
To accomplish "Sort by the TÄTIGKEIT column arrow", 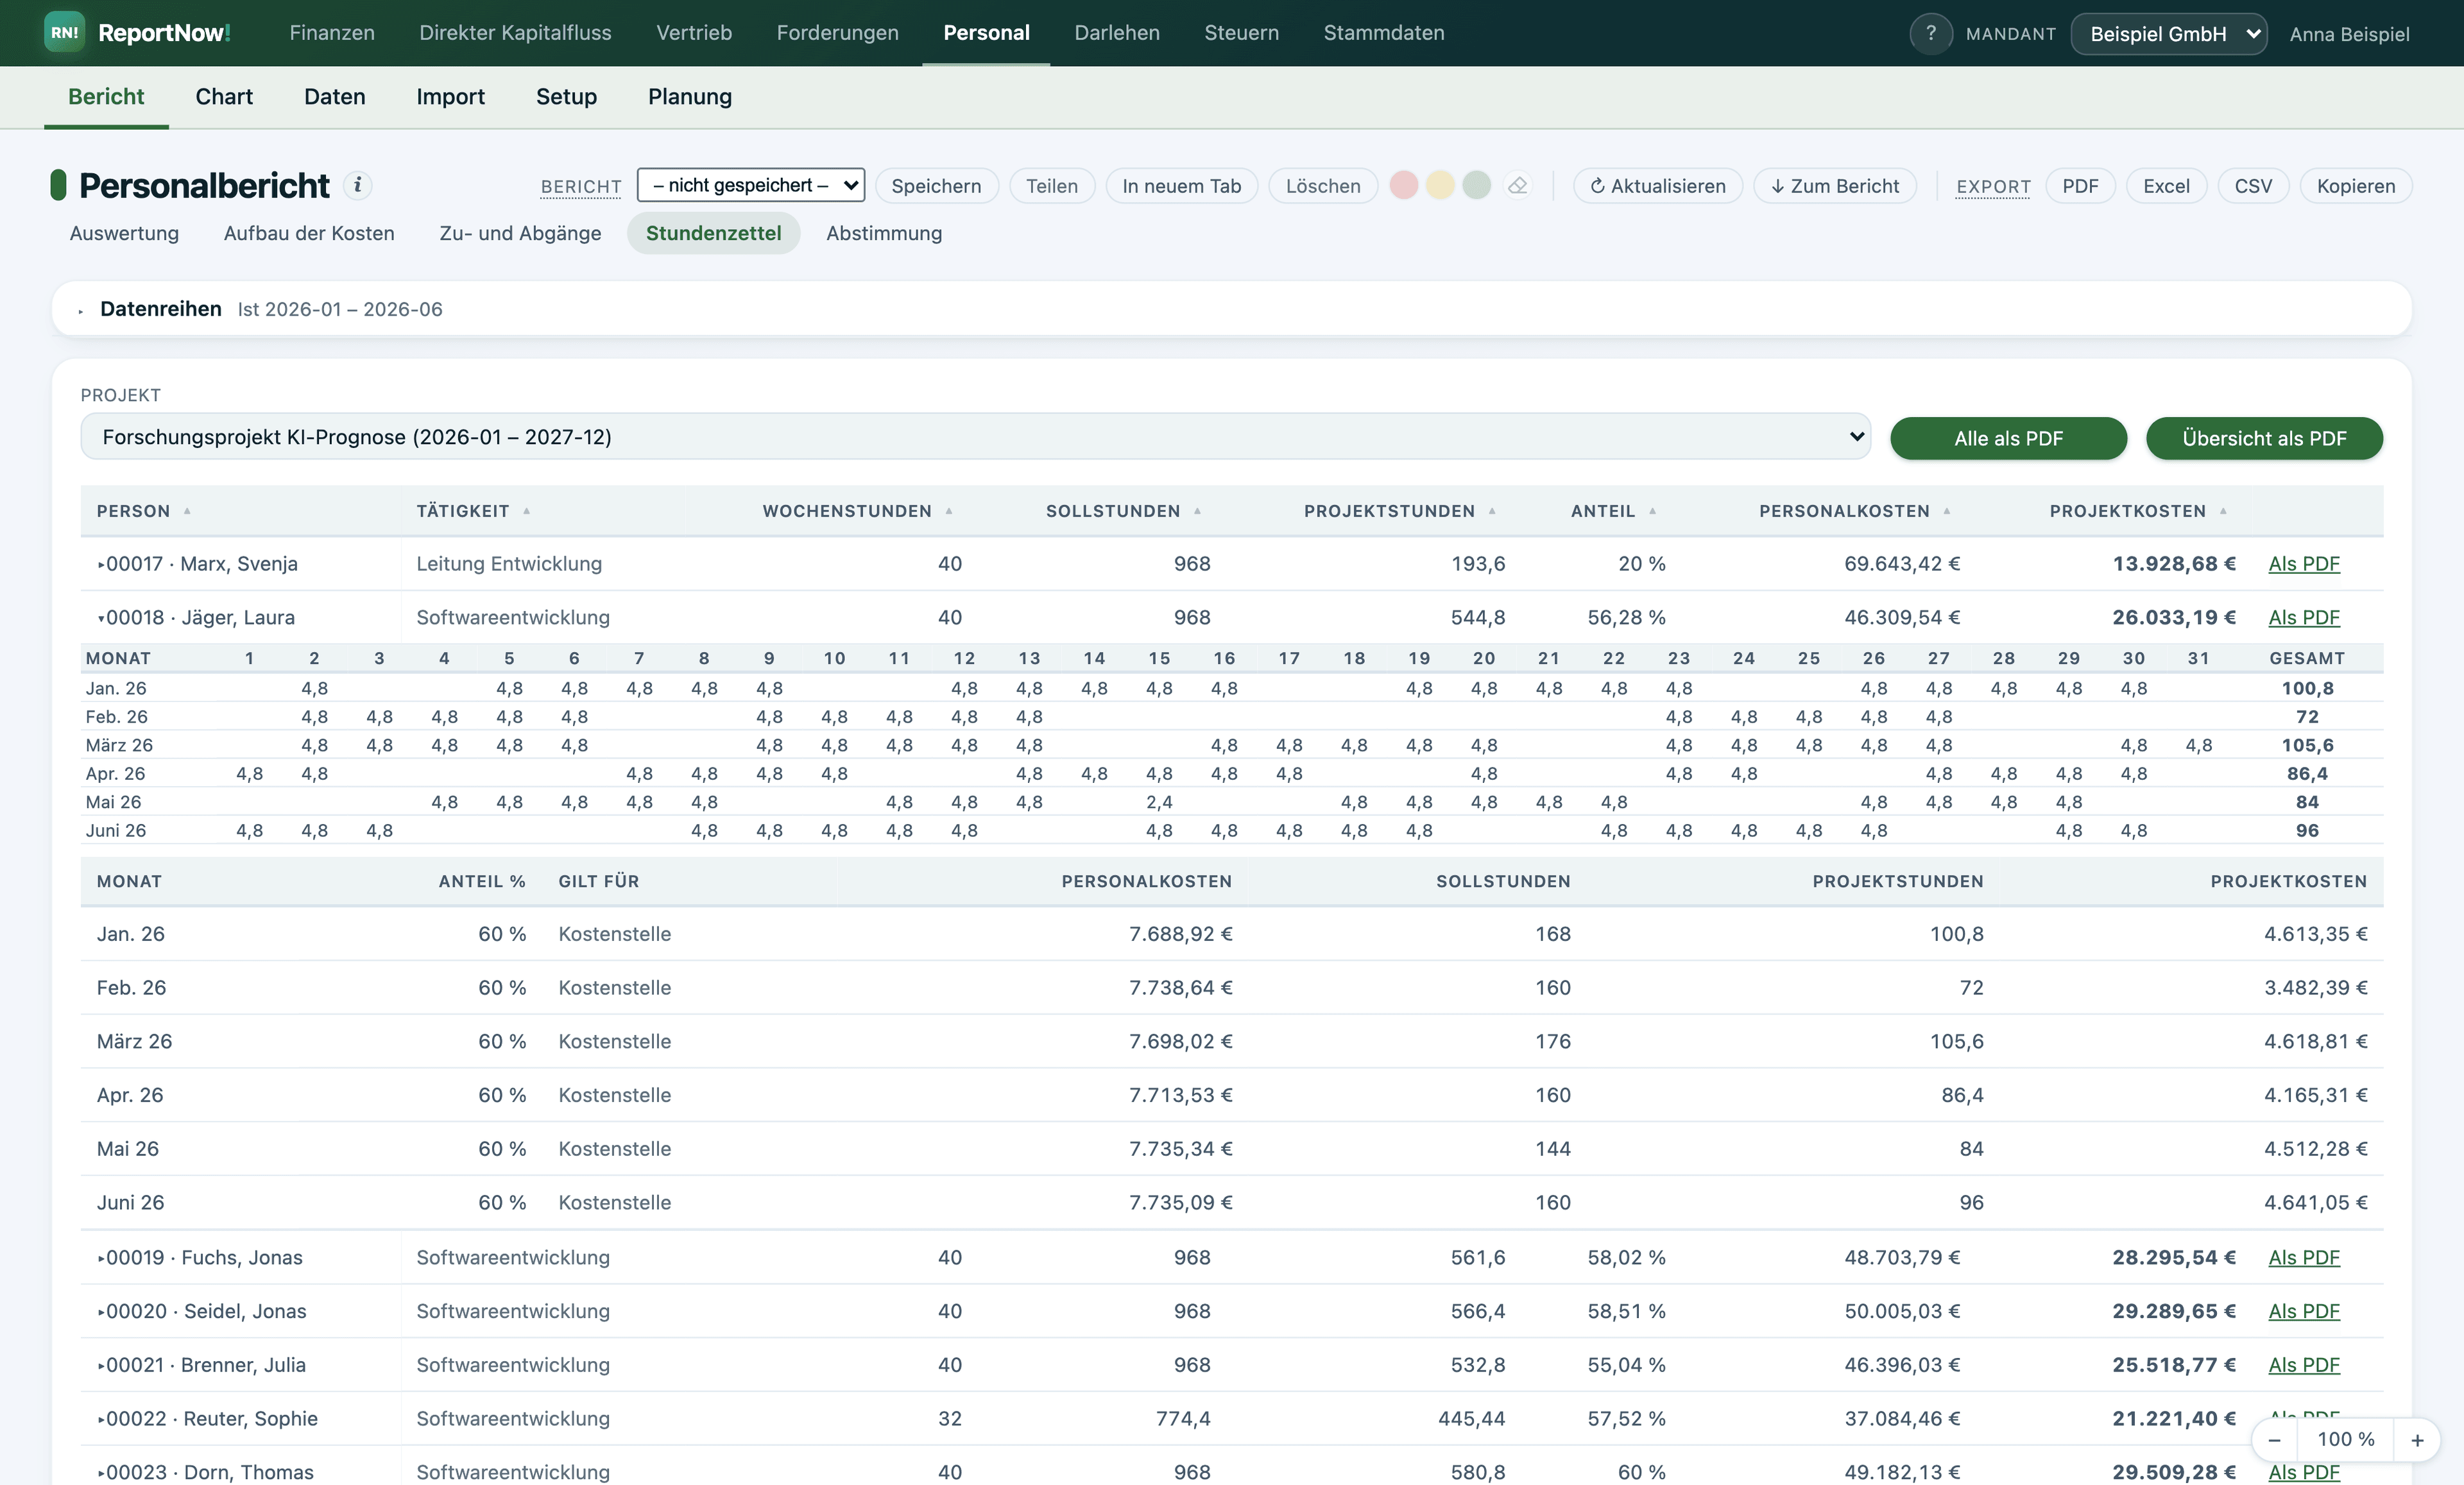I will pyautogui.click(x=526, y=511).
